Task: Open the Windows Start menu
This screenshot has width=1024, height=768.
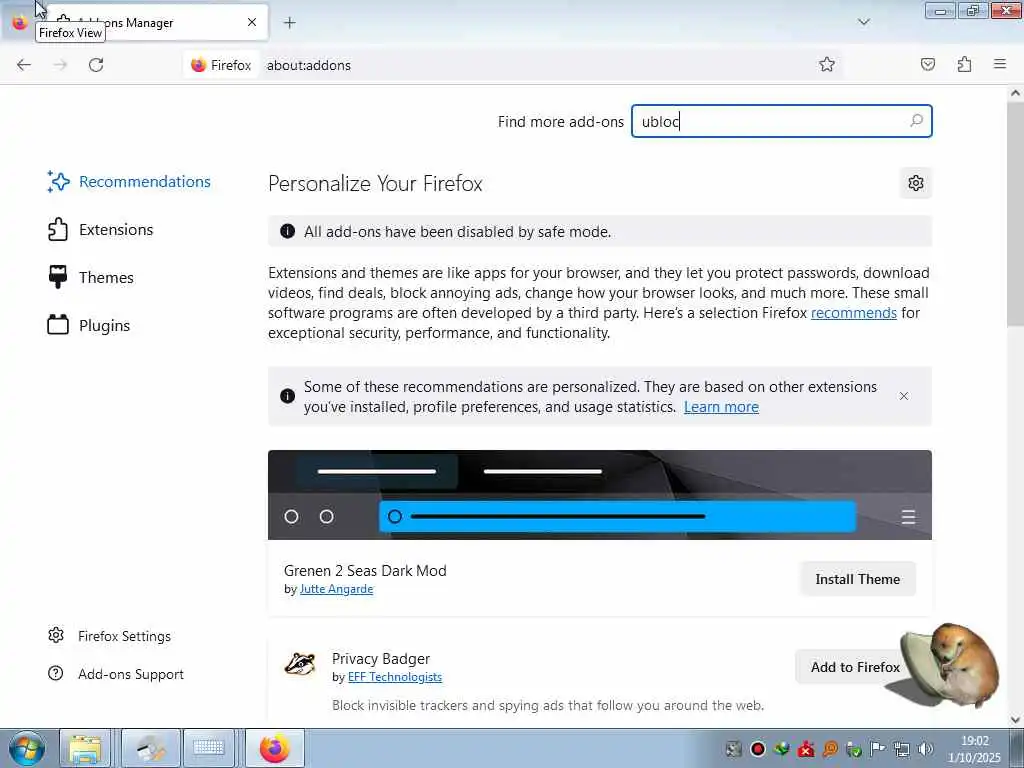Action: [x=27, y=748]
